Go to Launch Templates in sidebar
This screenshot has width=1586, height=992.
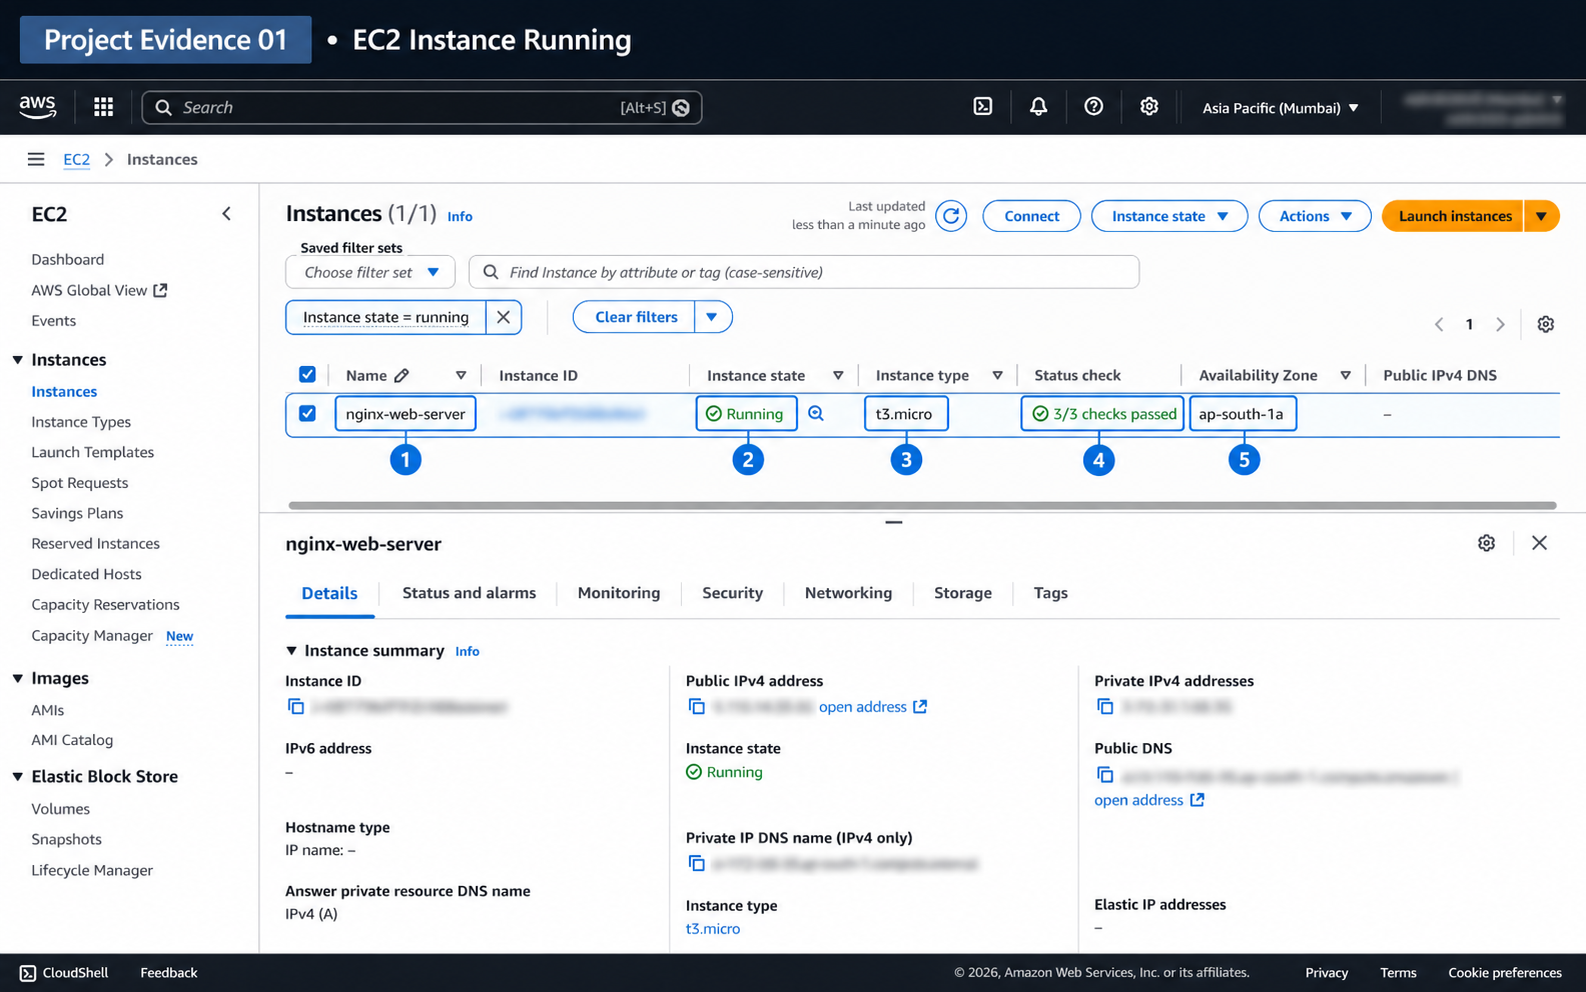93,452
